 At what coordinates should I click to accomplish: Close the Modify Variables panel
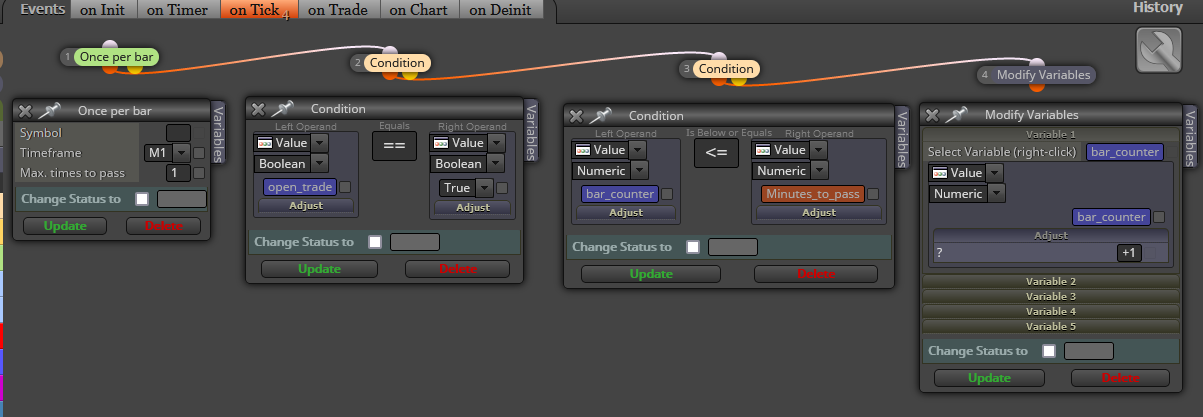click(932, 115)
